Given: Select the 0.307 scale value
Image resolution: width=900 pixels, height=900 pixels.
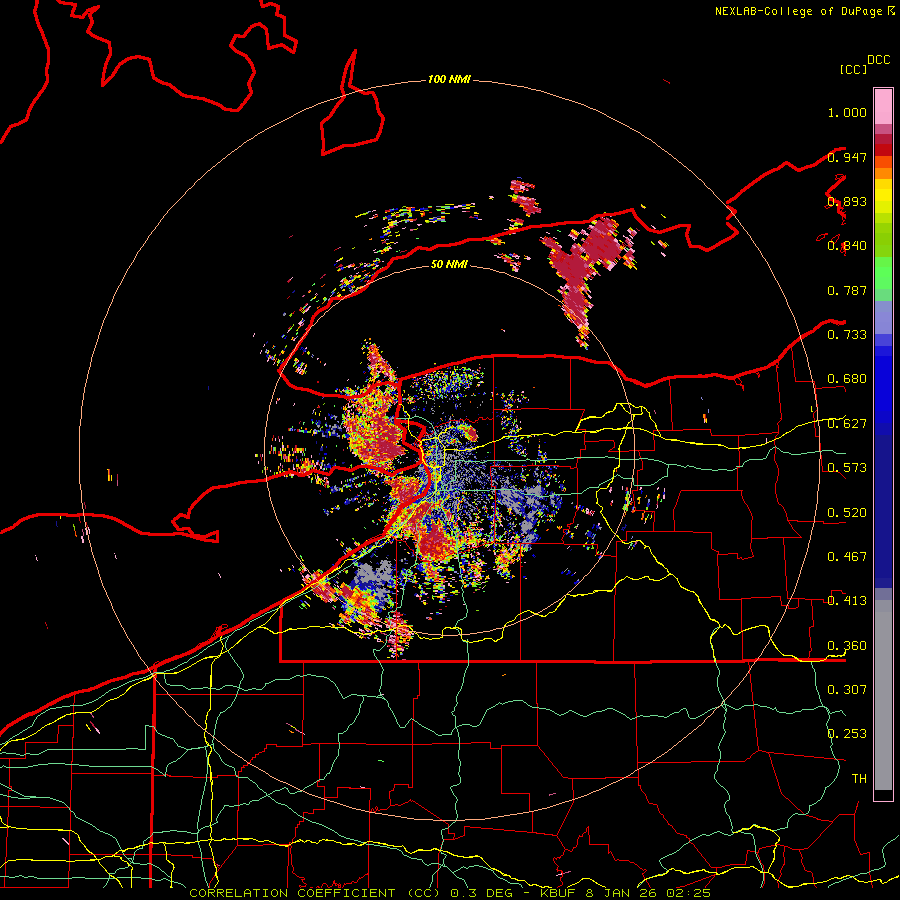Looking at the screenshot, I should coord(847,690).
